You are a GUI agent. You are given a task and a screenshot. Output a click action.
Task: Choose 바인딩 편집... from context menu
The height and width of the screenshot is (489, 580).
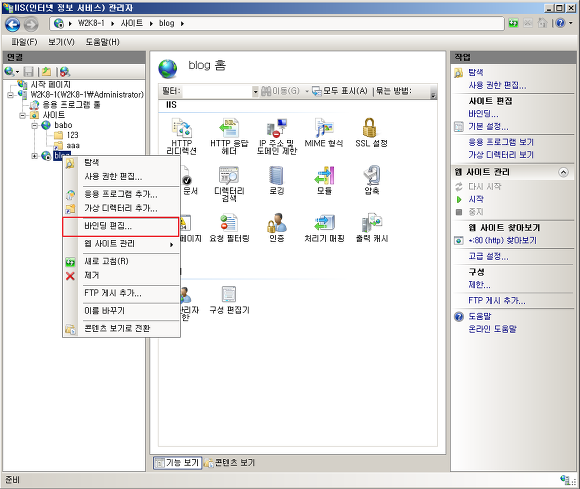121,226
